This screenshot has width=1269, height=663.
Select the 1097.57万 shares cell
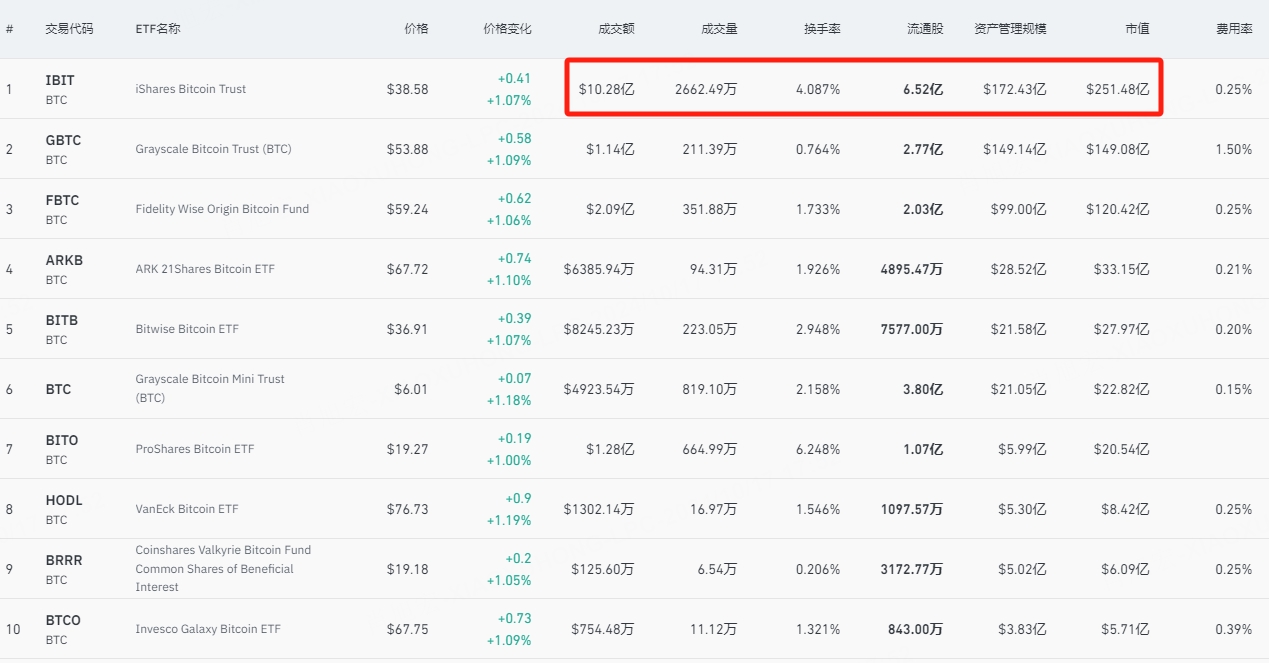912,509
